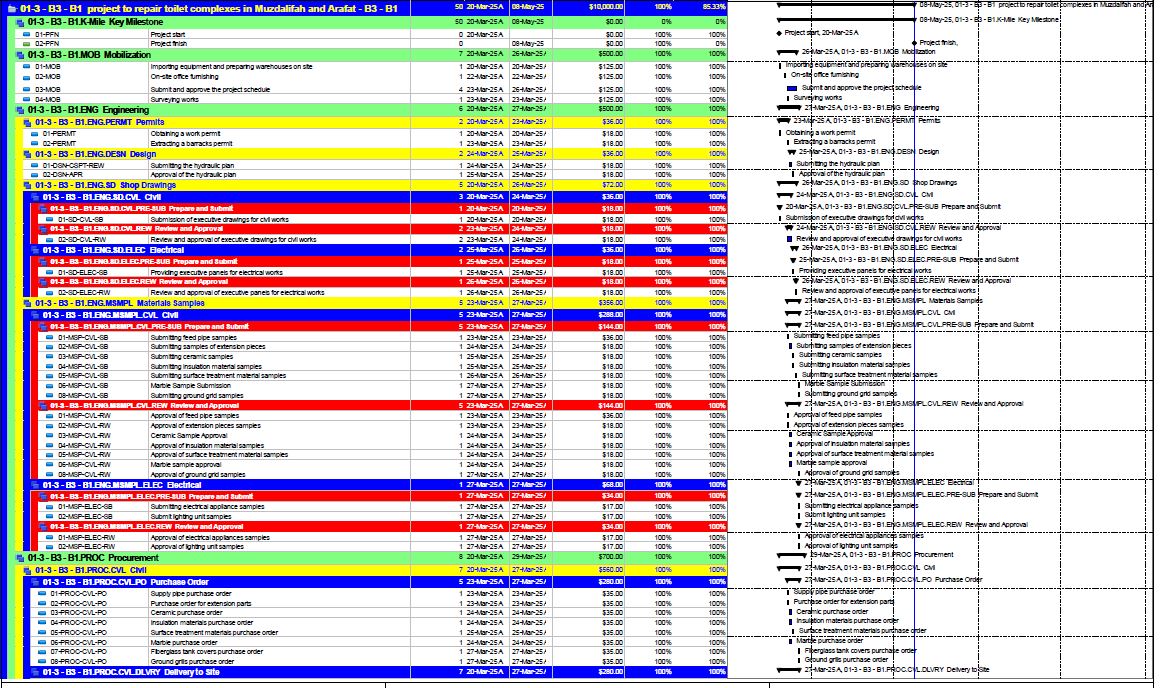Click the blue 'Submit and approve the project schedule' bar

click(x=792, y=88)
